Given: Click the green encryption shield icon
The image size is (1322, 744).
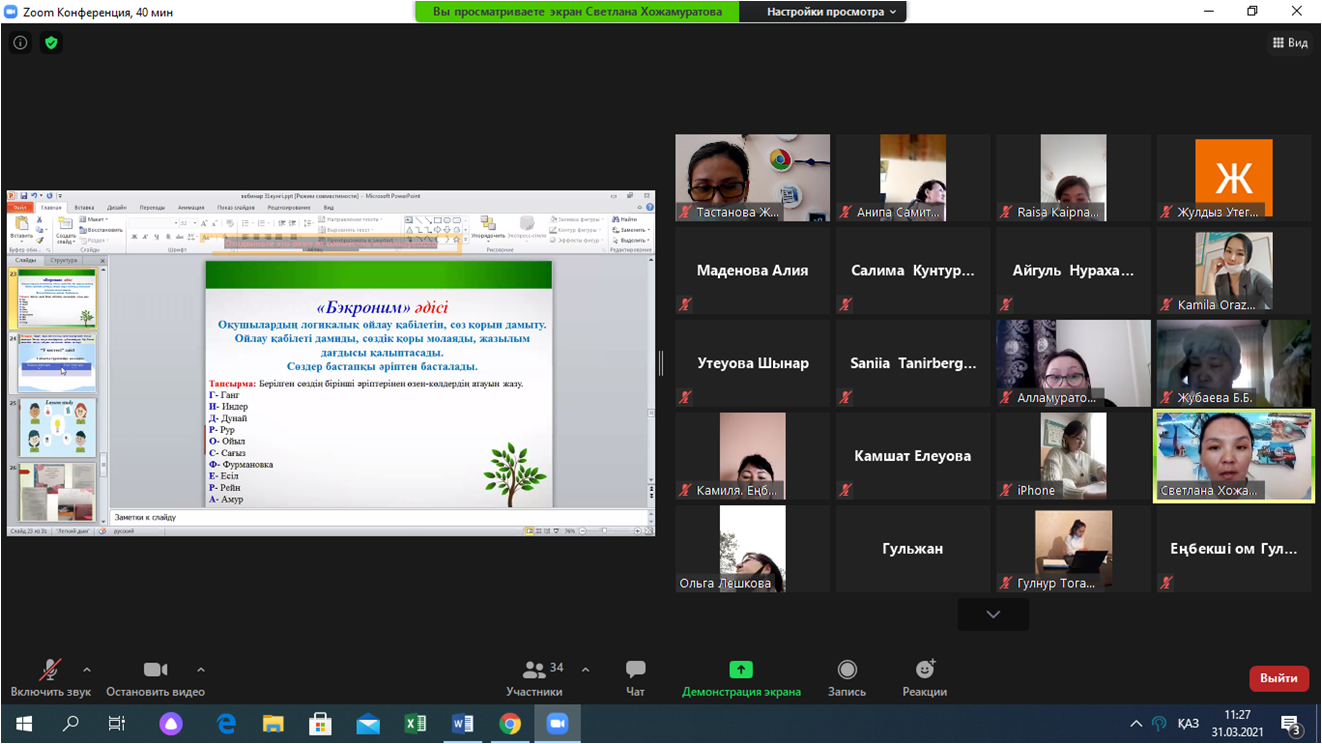Looking at the screenshot, I should coord(51,43).
